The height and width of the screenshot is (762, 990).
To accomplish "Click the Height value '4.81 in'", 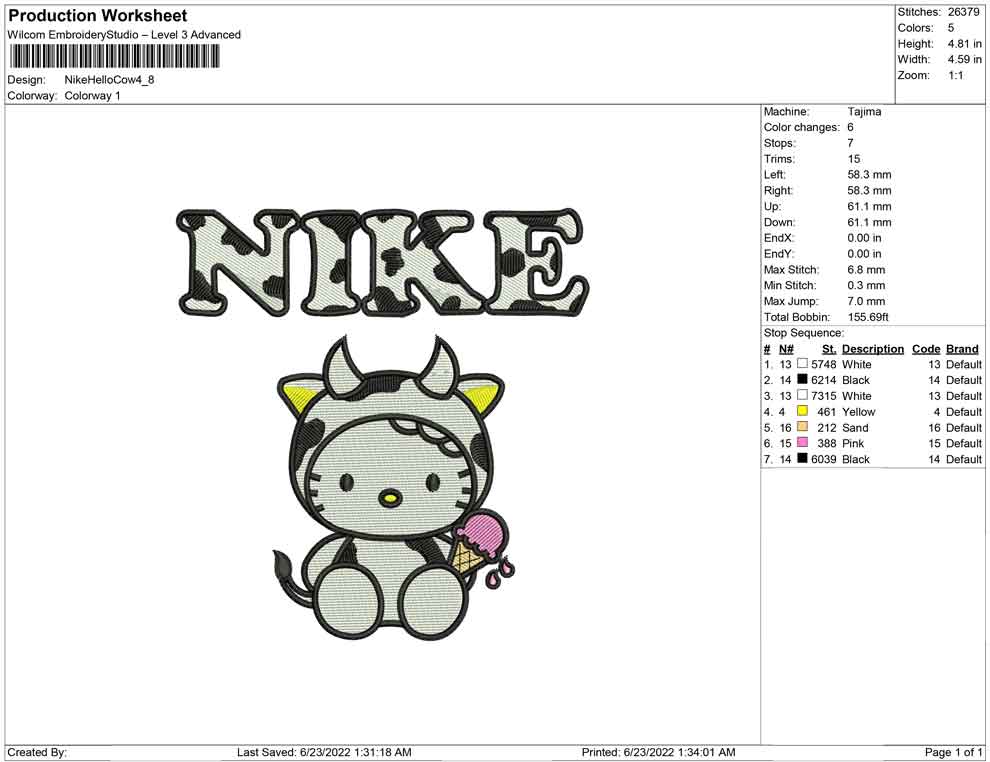I will point(965,44).
